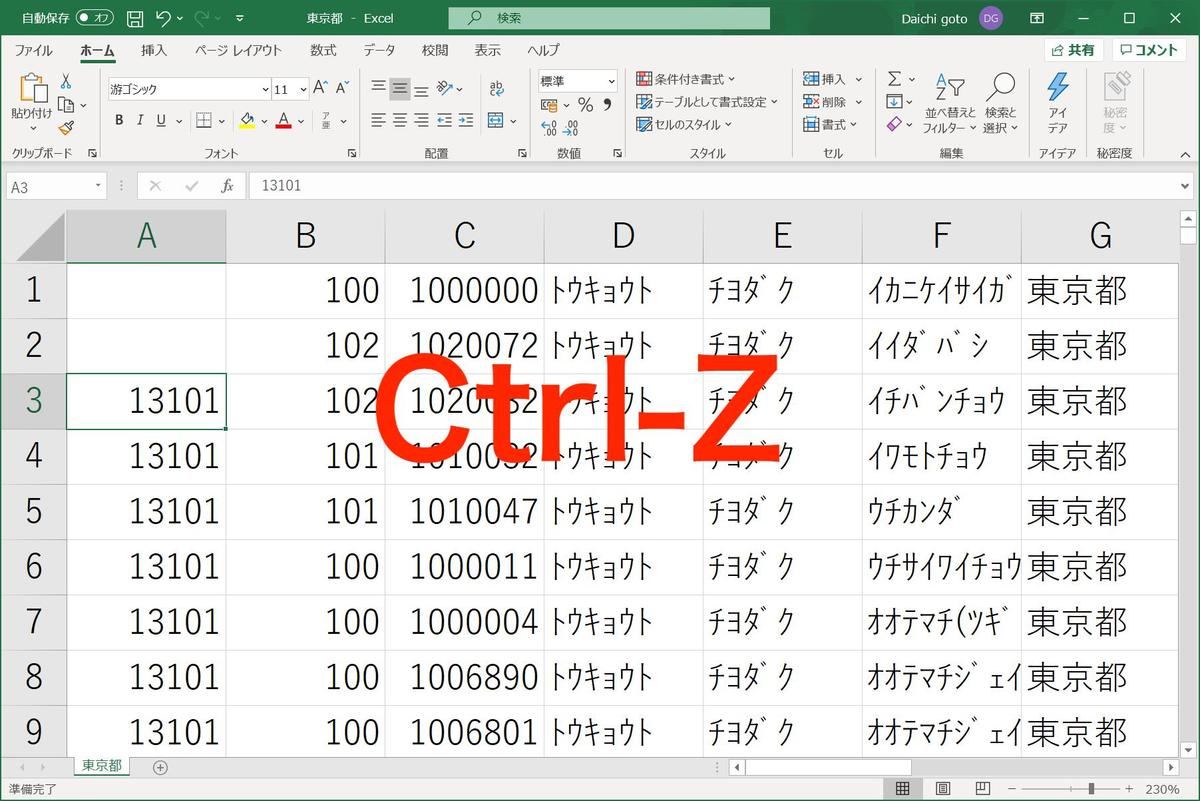
Task: Click the zoom slider handle
Action: [x=1091, y=789]
